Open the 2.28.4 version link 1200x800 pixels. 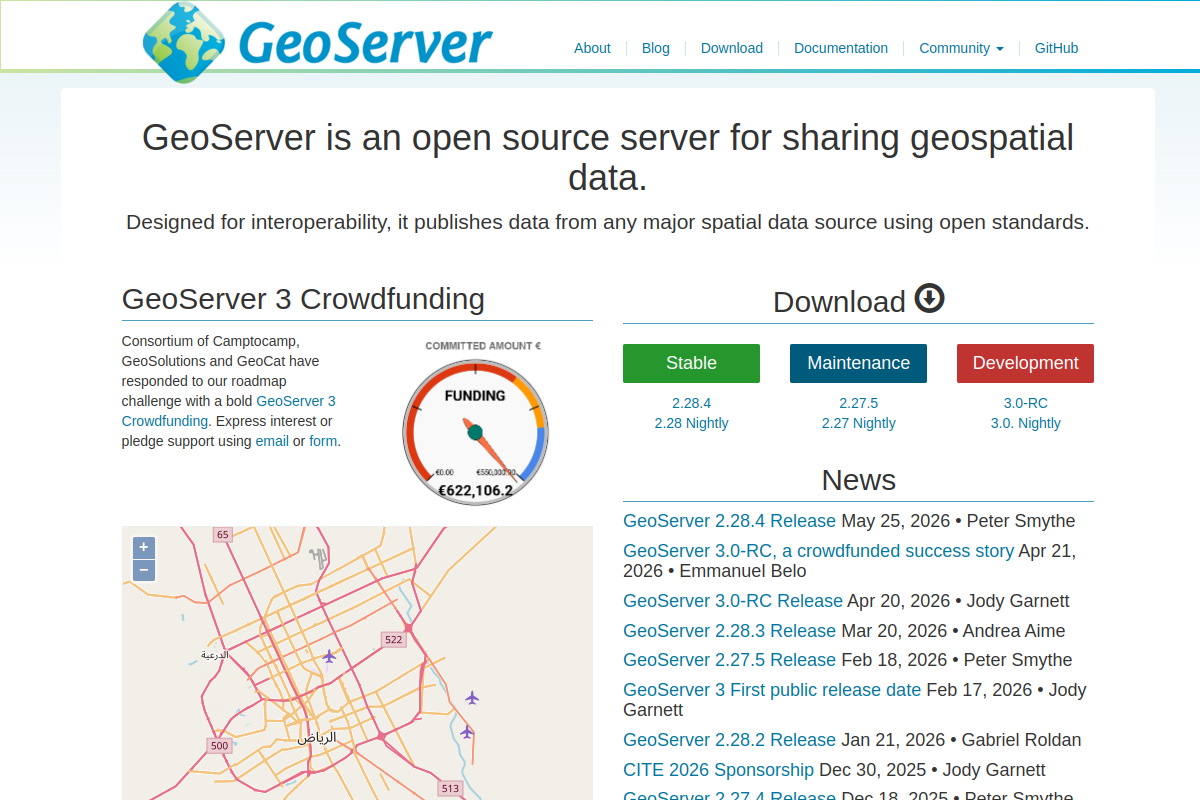coord(691,403)
